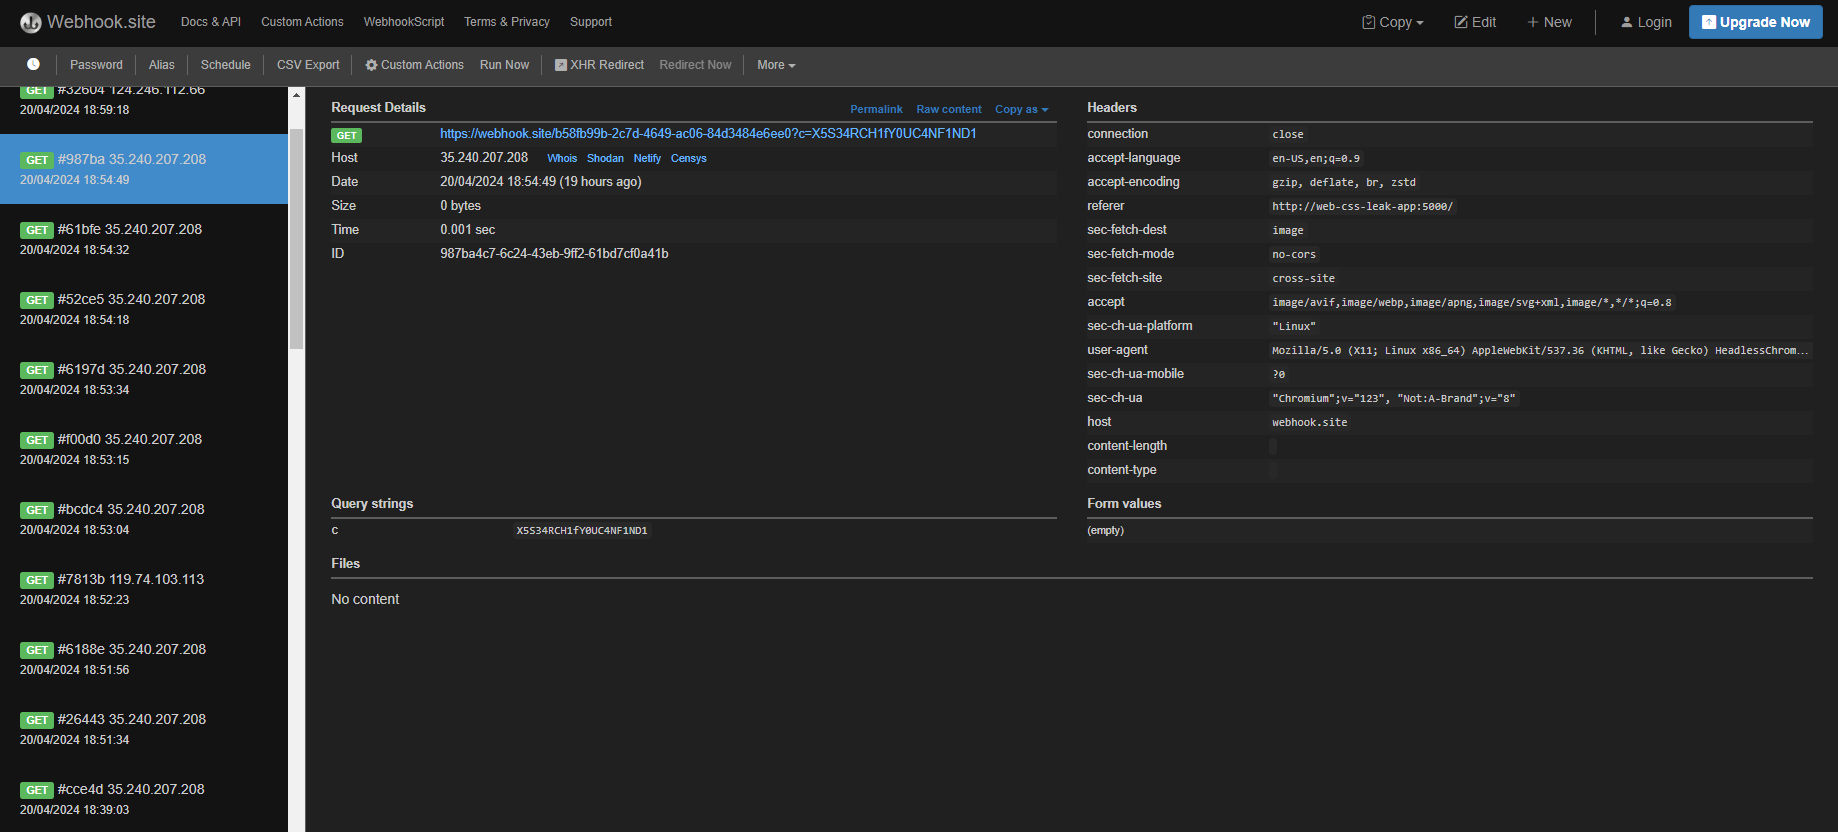Select request #61bfe in the list
The height and width of the screenshot is (832, 1838).
[144, 239]
